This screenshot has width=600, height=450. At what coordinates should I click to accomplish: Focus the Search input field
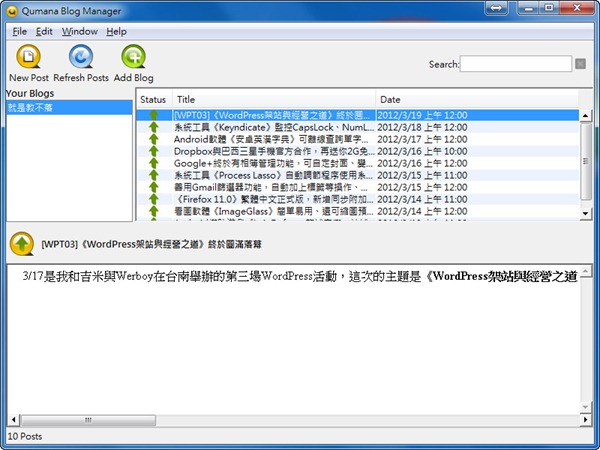[x=516, y=64]
